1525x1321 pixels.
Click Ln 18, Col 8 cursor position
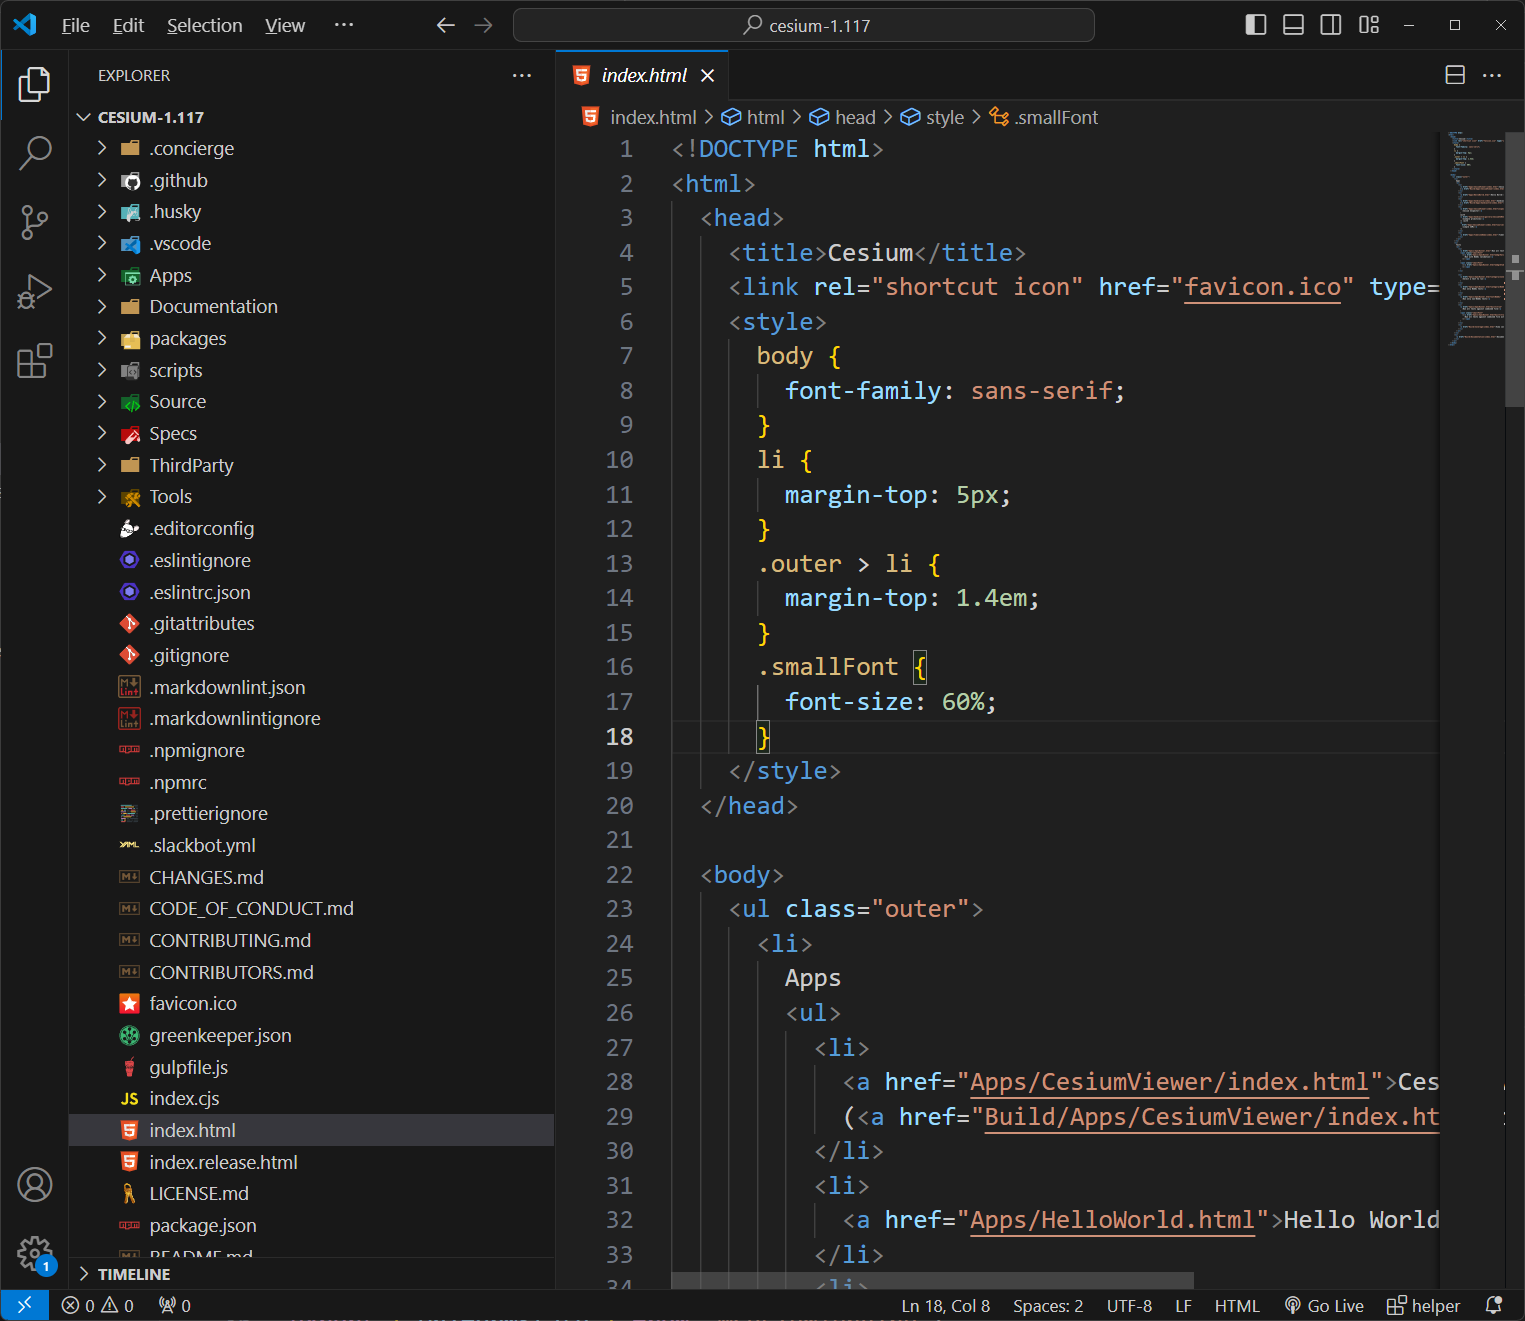pos(945,1305)
